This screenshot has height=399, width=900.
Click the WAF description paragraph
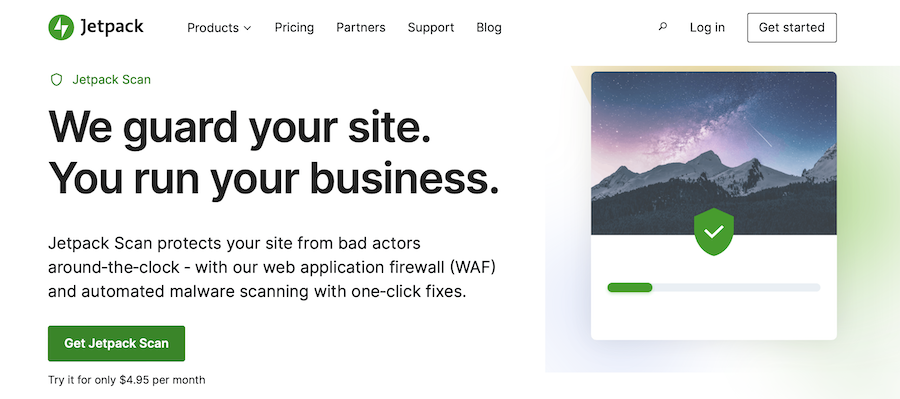pyautogui.click(x=271, y=268)
